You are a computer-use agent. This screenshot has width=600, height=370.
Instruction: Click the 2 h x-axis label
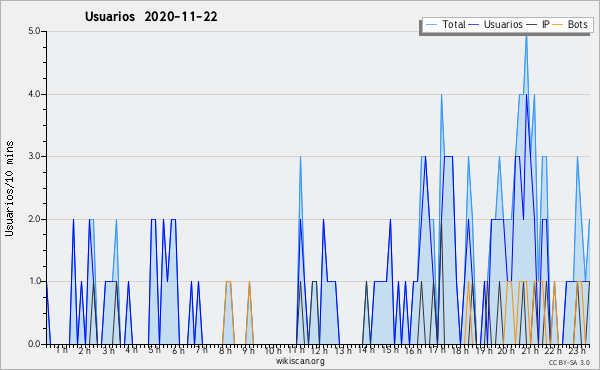pos(85,350)
